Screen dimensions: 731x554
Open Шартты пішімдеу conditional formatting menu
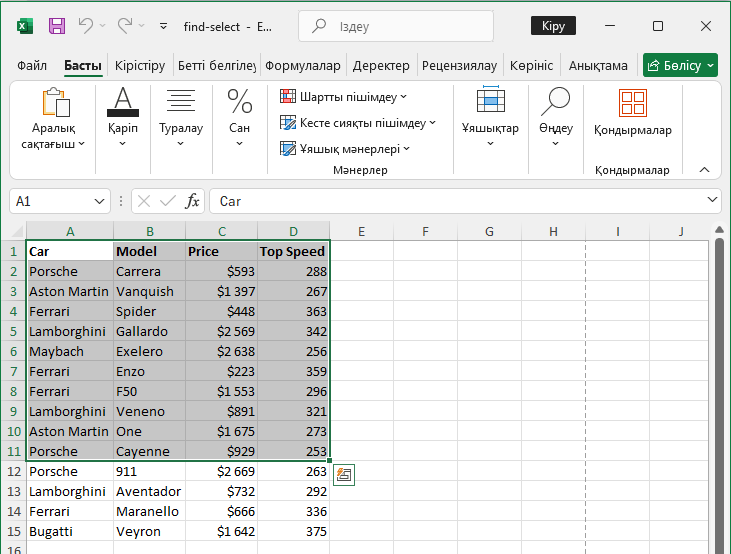(x=344, y=97)
